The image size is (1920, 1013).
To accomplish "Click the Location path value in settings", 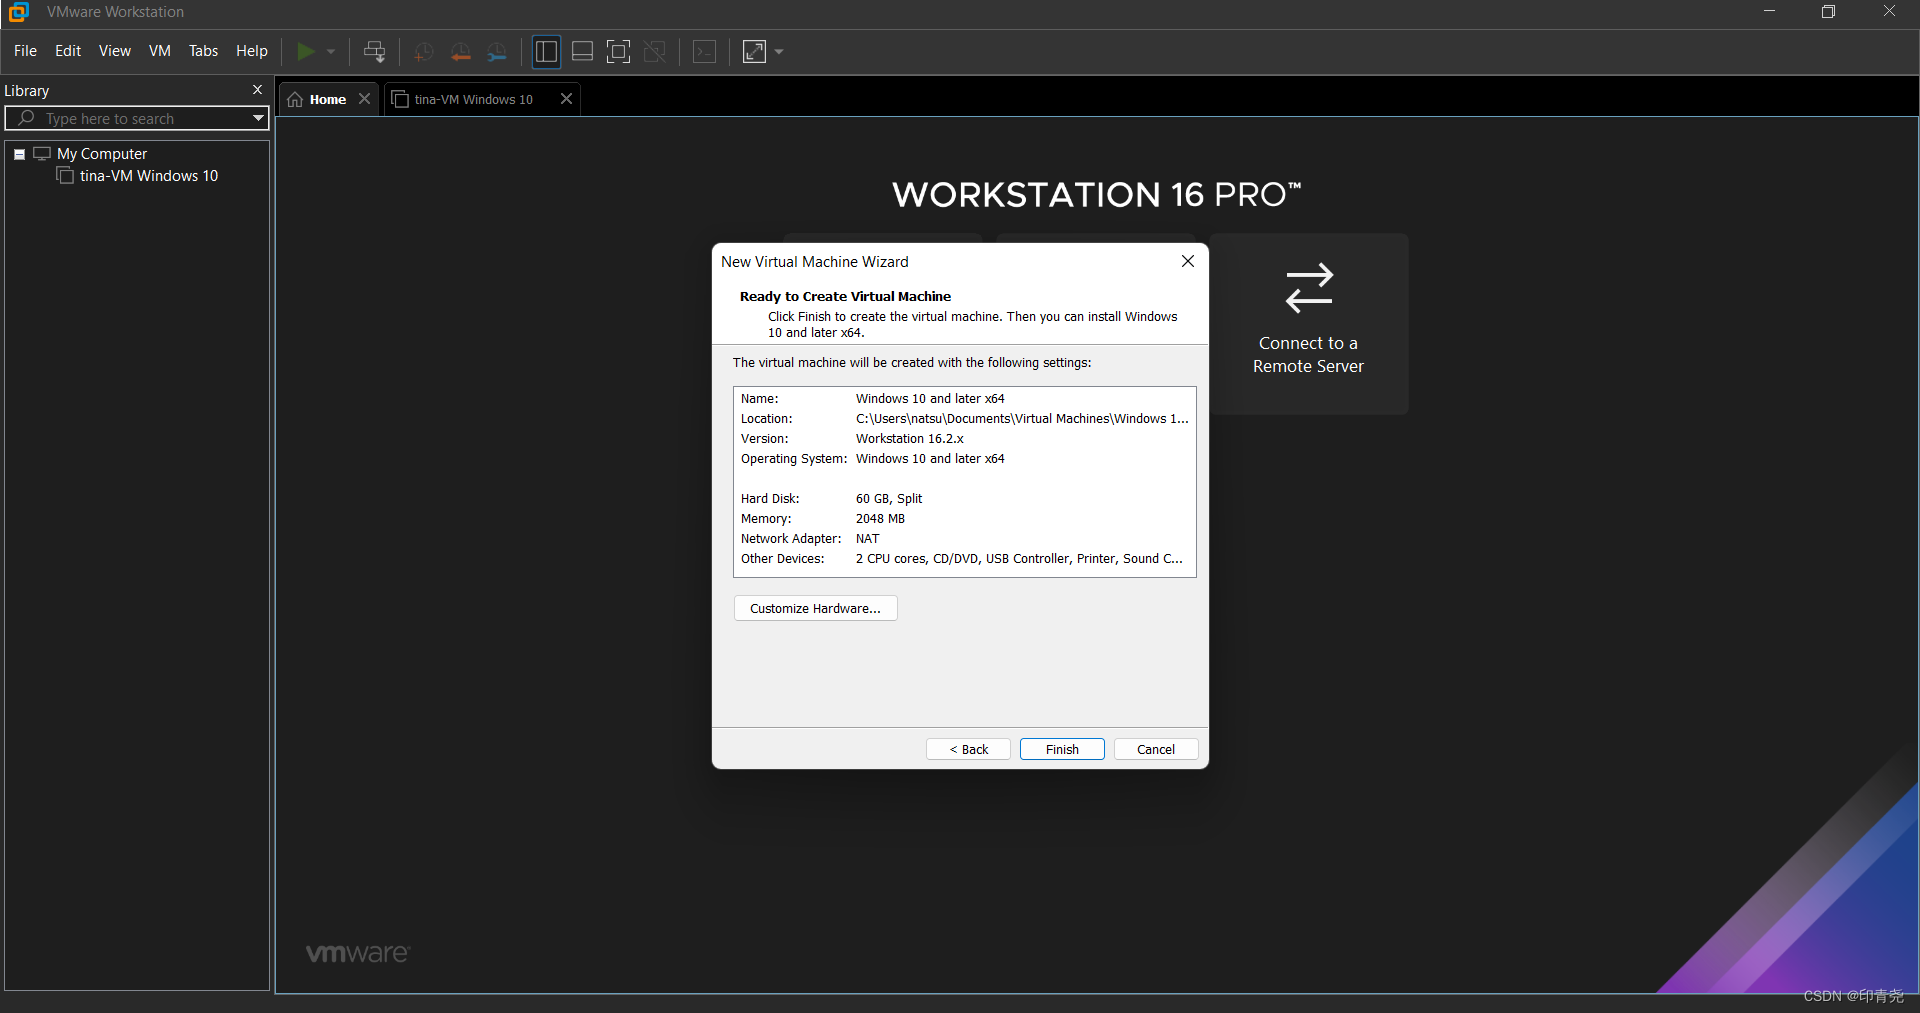I will (x=1022, y=419).
